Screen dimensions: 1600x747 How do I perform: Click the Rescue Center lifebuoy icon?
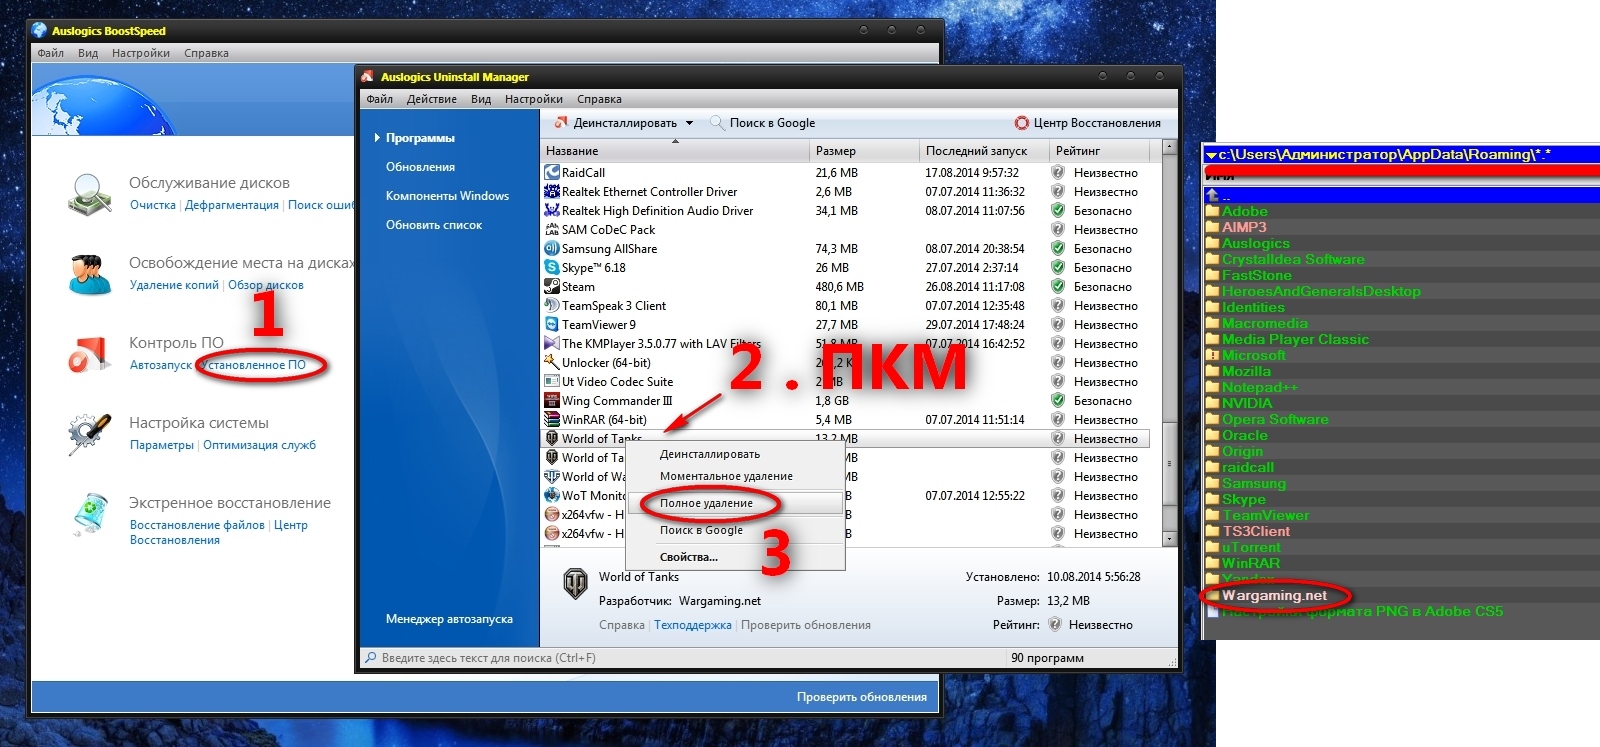point(1021,123)
